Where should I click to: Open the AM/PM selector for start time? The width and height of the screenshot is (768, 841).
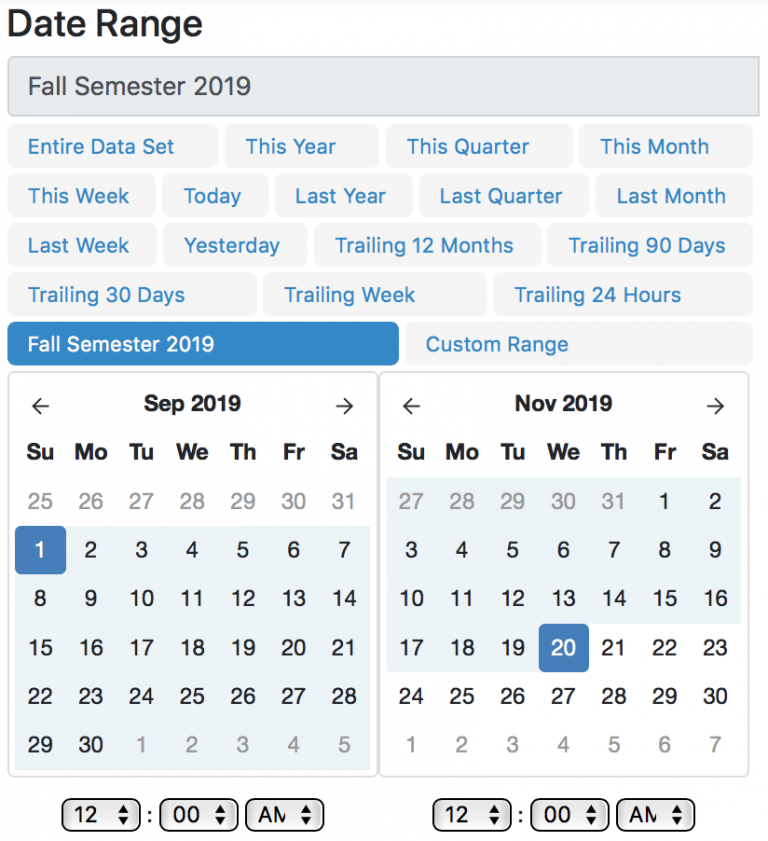[284, 815]
